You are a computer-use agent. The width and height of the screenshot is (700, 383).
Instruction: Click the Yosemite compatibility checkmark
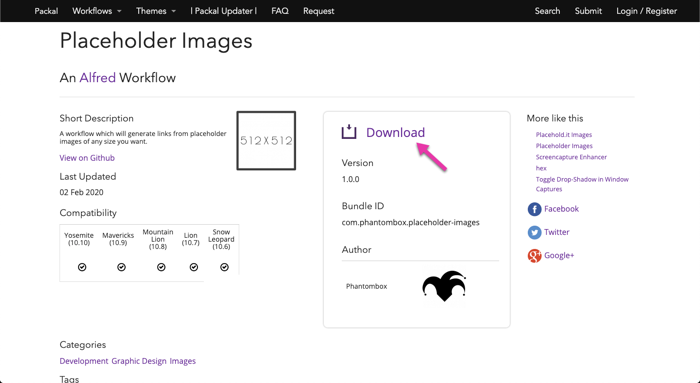point(82,267)
